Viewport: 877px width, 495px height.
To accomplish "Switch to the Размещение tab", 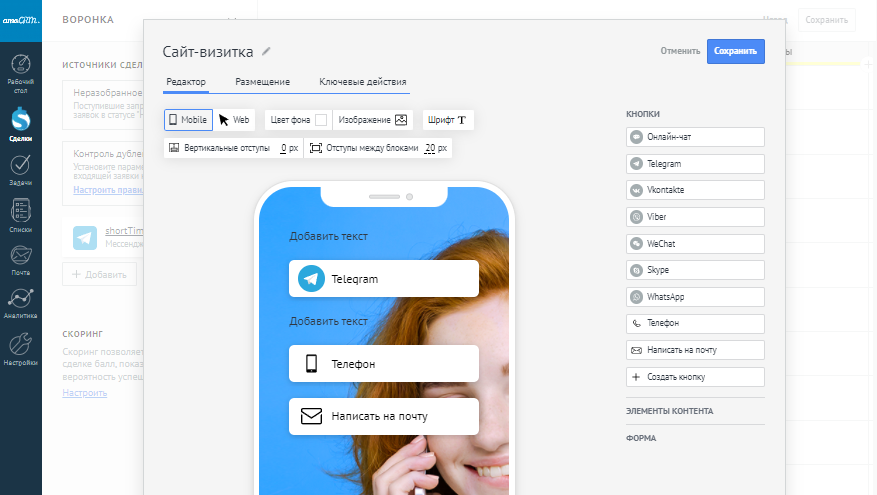I will point(263,82).
